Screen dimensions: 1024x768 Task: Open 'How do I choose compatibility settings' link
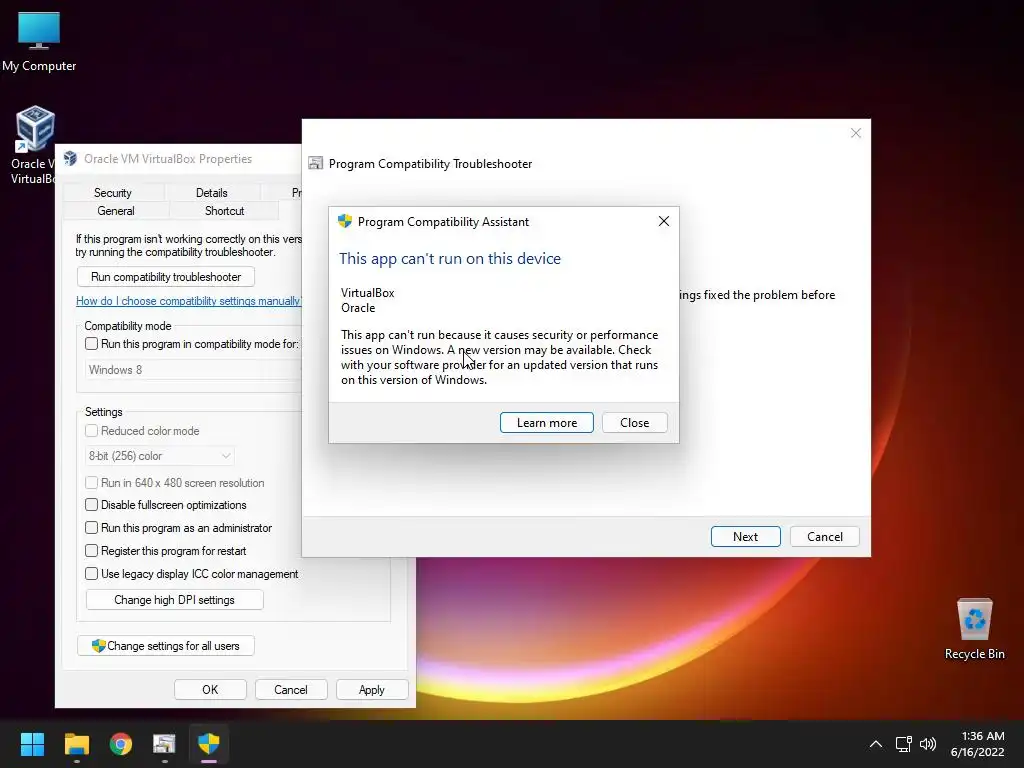click(189, 301)
